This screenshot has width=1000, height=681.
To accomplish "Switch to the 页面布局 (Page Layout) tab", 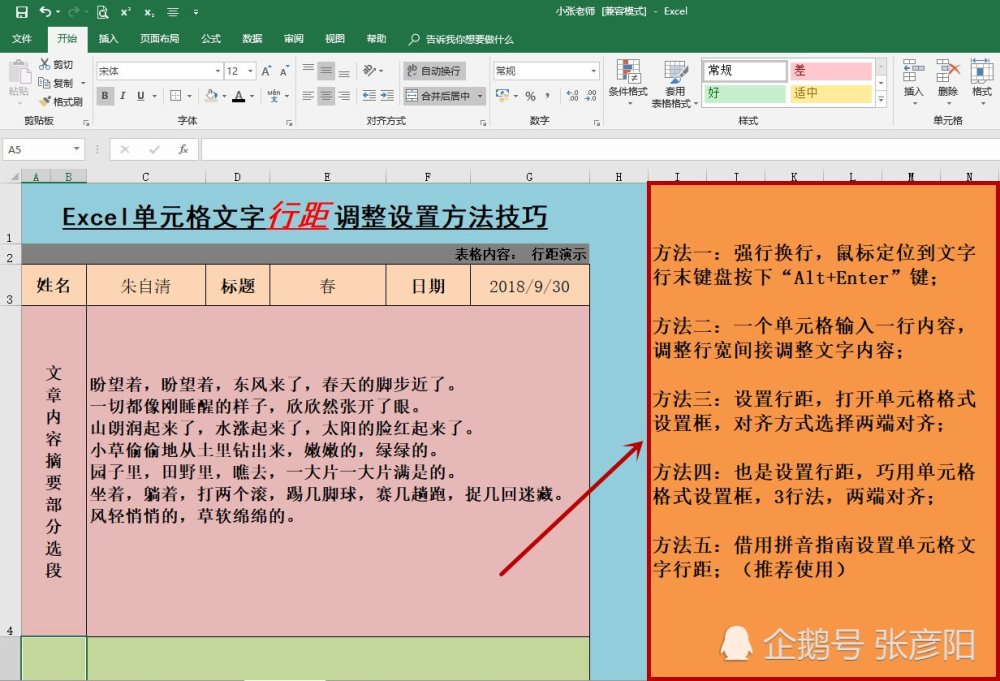I will (x=159, y=39).
